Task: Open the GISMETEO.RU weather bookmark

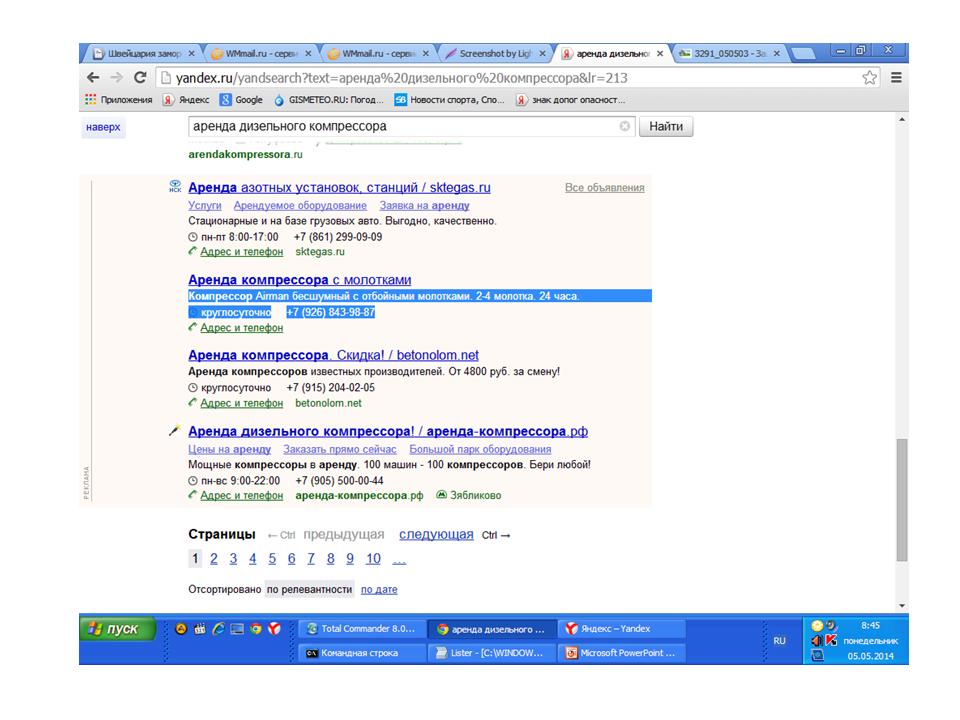Action: point(329,100)
